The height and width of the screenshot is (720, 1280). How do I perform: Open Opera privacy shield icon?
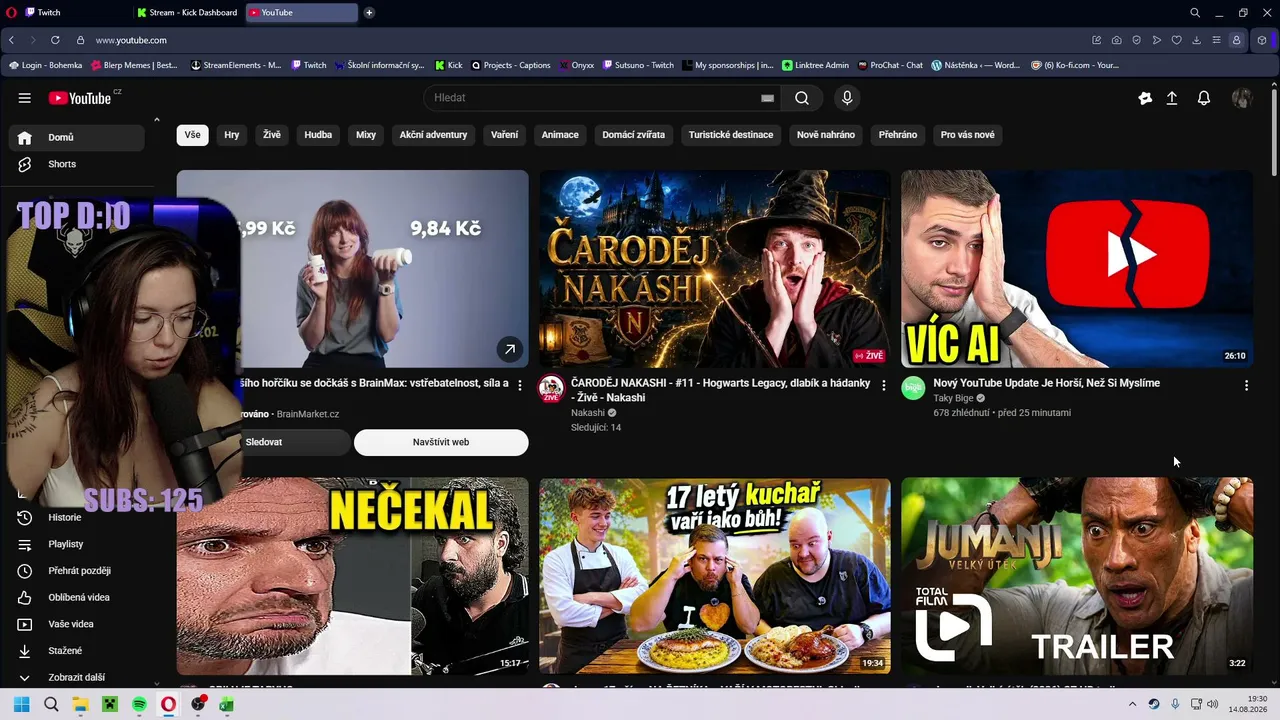tap(1136, 40)
